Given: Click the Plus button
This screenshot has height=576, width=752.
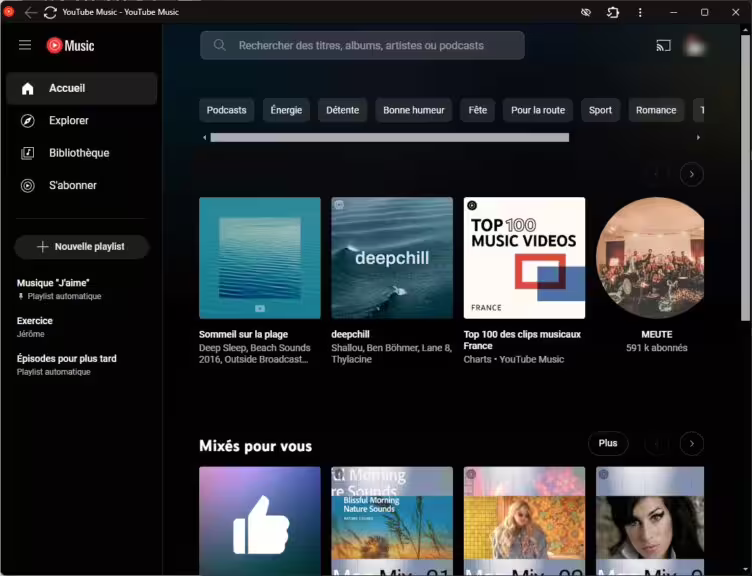Looking at the screenshot, I should pos(608,444).
